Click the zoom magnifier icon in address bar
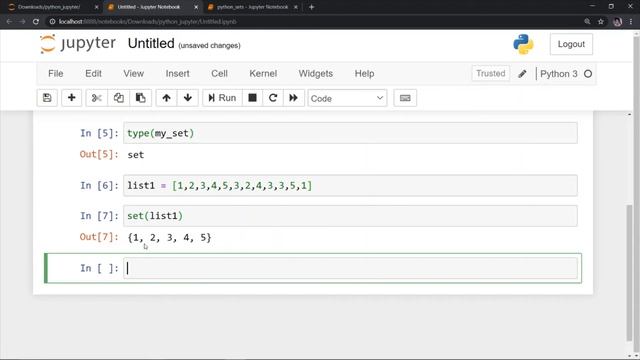Screen dimensions: 640x360 (587, 22)
